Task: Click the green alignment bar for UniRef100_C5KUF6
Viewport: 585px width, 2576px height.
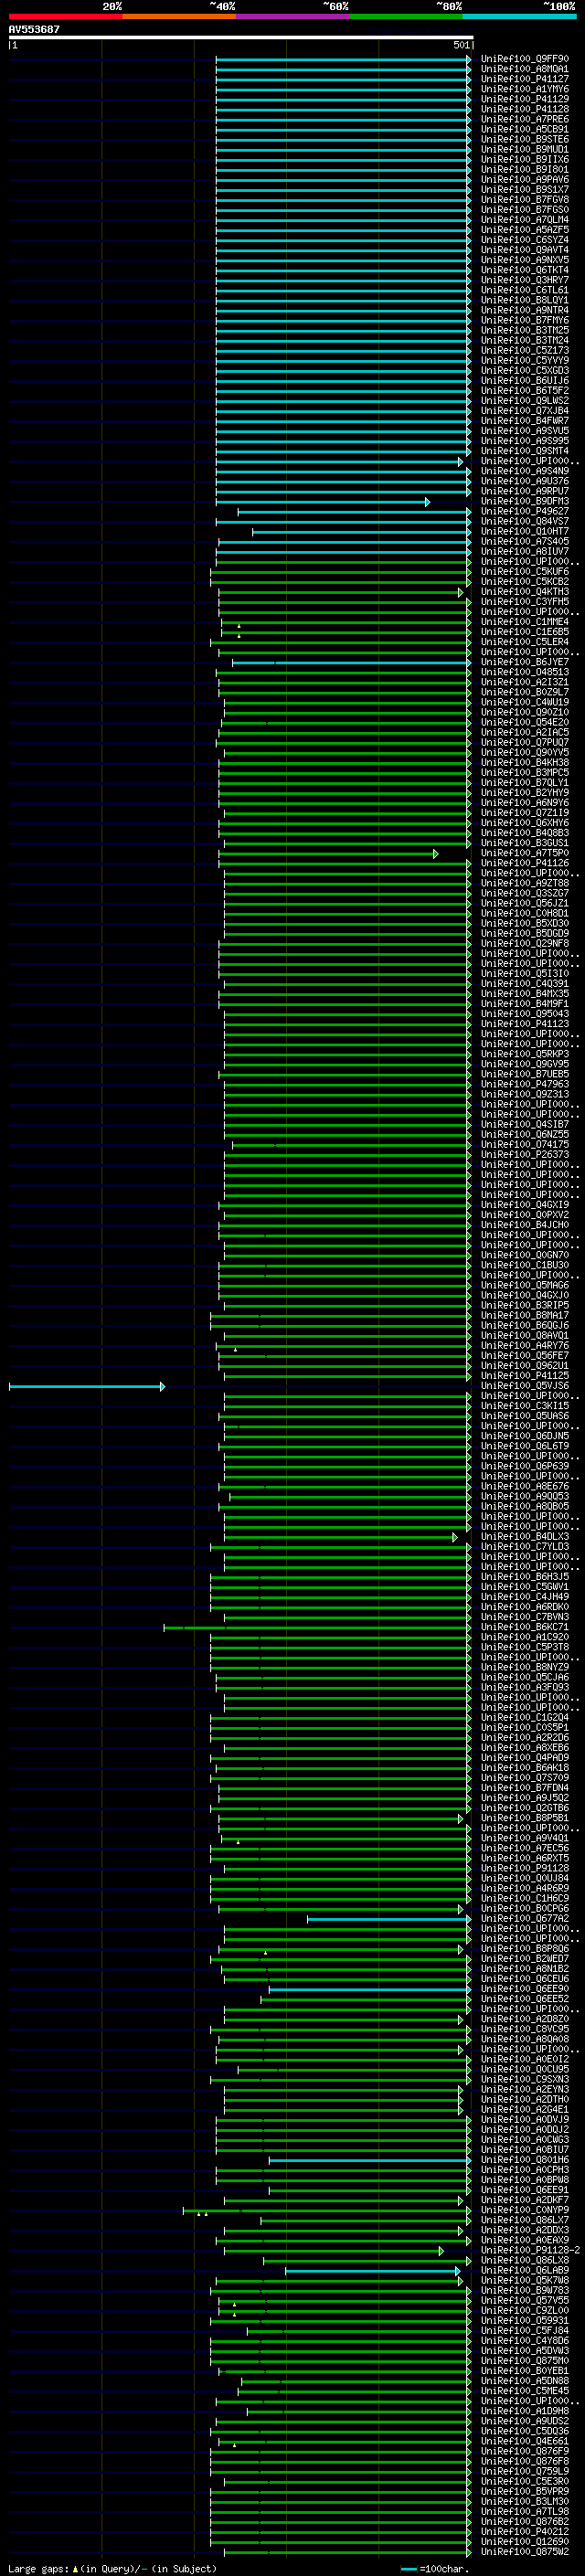Action: click(x=339, y=573)
